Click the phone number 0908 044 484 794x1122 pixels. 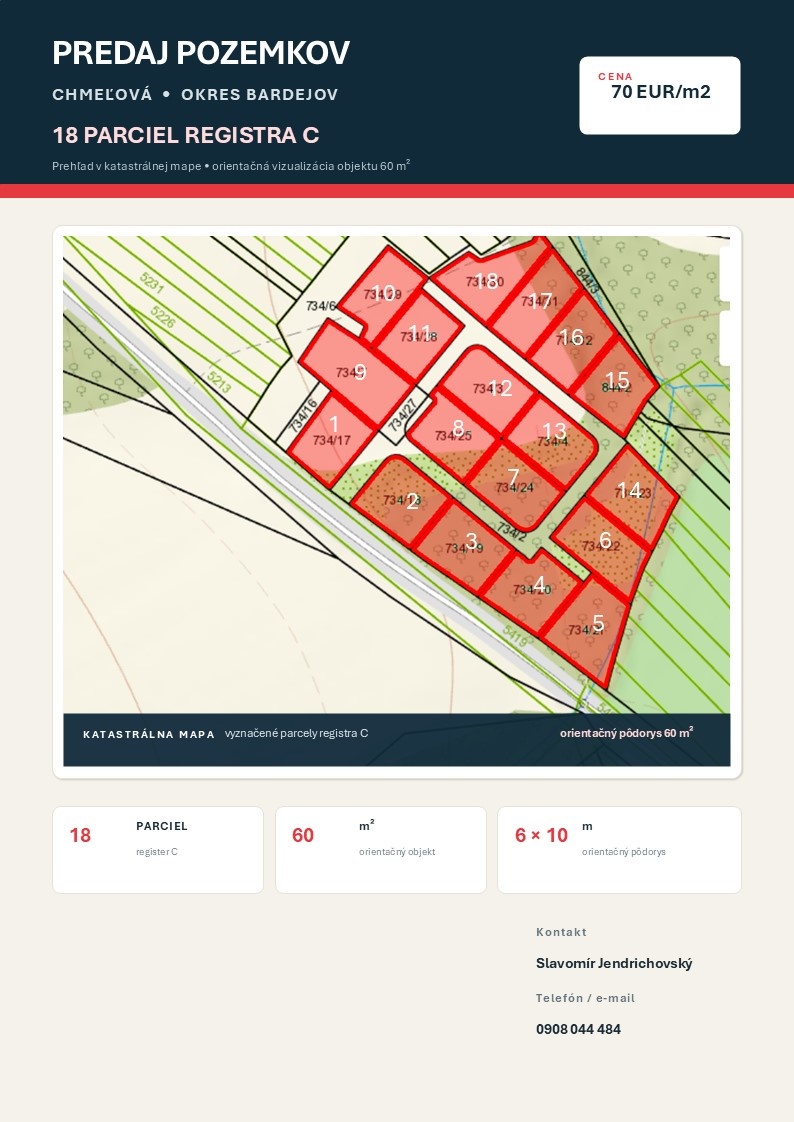coord(578,1029)
